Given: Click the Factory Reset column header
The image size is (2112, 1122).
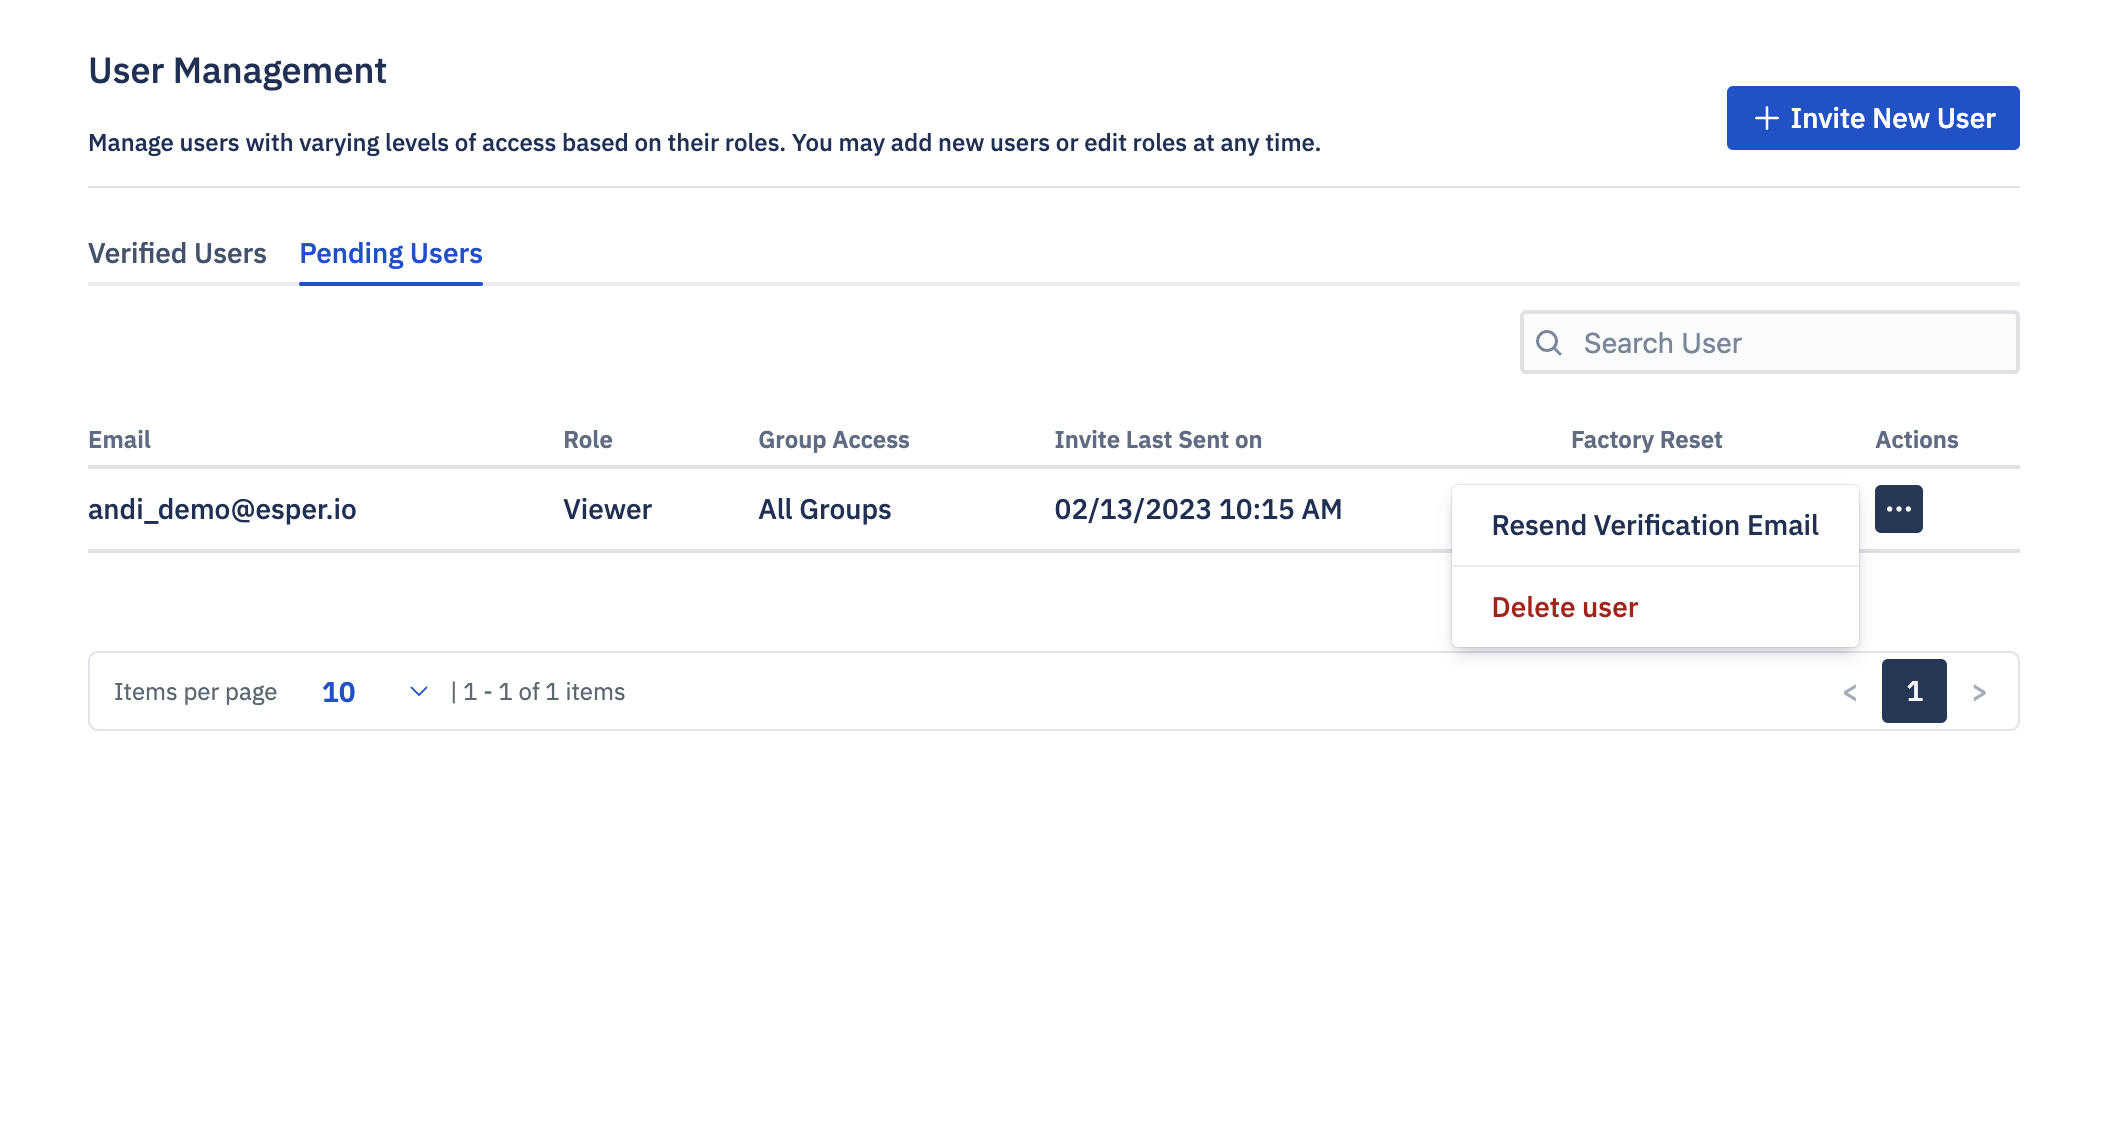Looking at the screenshot, I should (x=1646, y=440).
